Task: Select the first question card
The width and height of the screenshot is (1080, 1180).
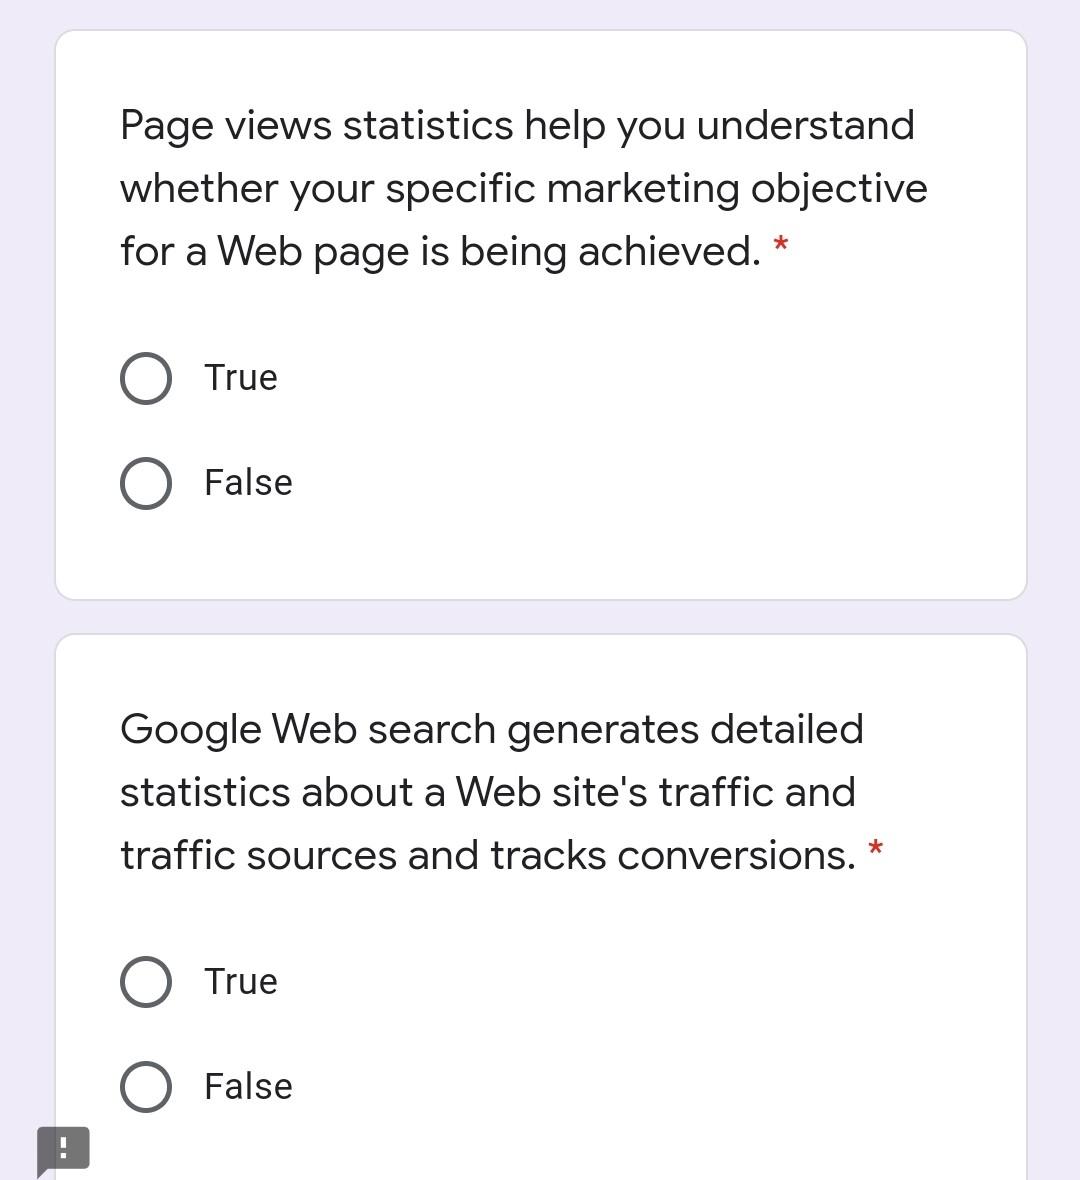Action: 540,315
